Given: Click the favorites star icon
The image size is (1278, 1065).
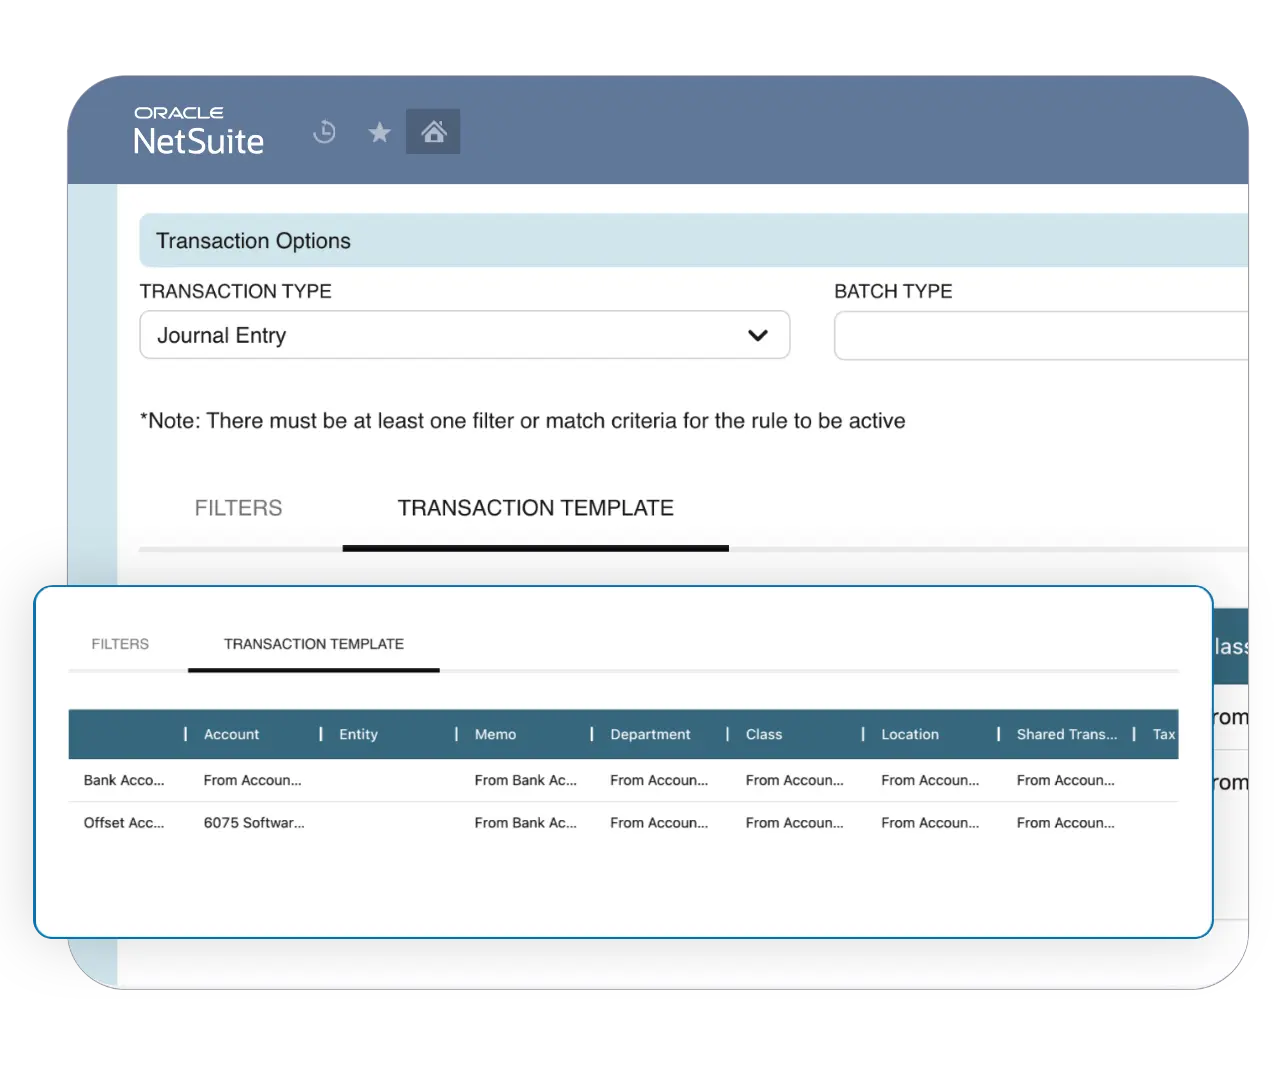Looking at the screenshot, I should click(379, 132).
